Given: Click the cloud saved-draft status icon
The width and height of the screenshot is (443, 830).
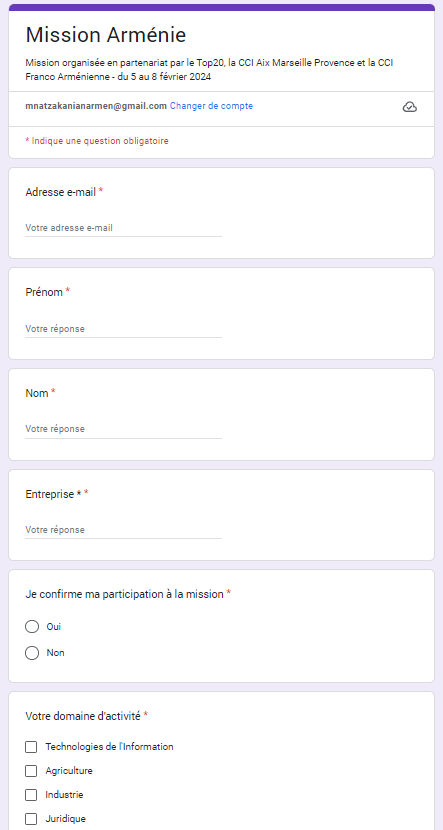Looking at the screenshot, I should click(410, 107).
